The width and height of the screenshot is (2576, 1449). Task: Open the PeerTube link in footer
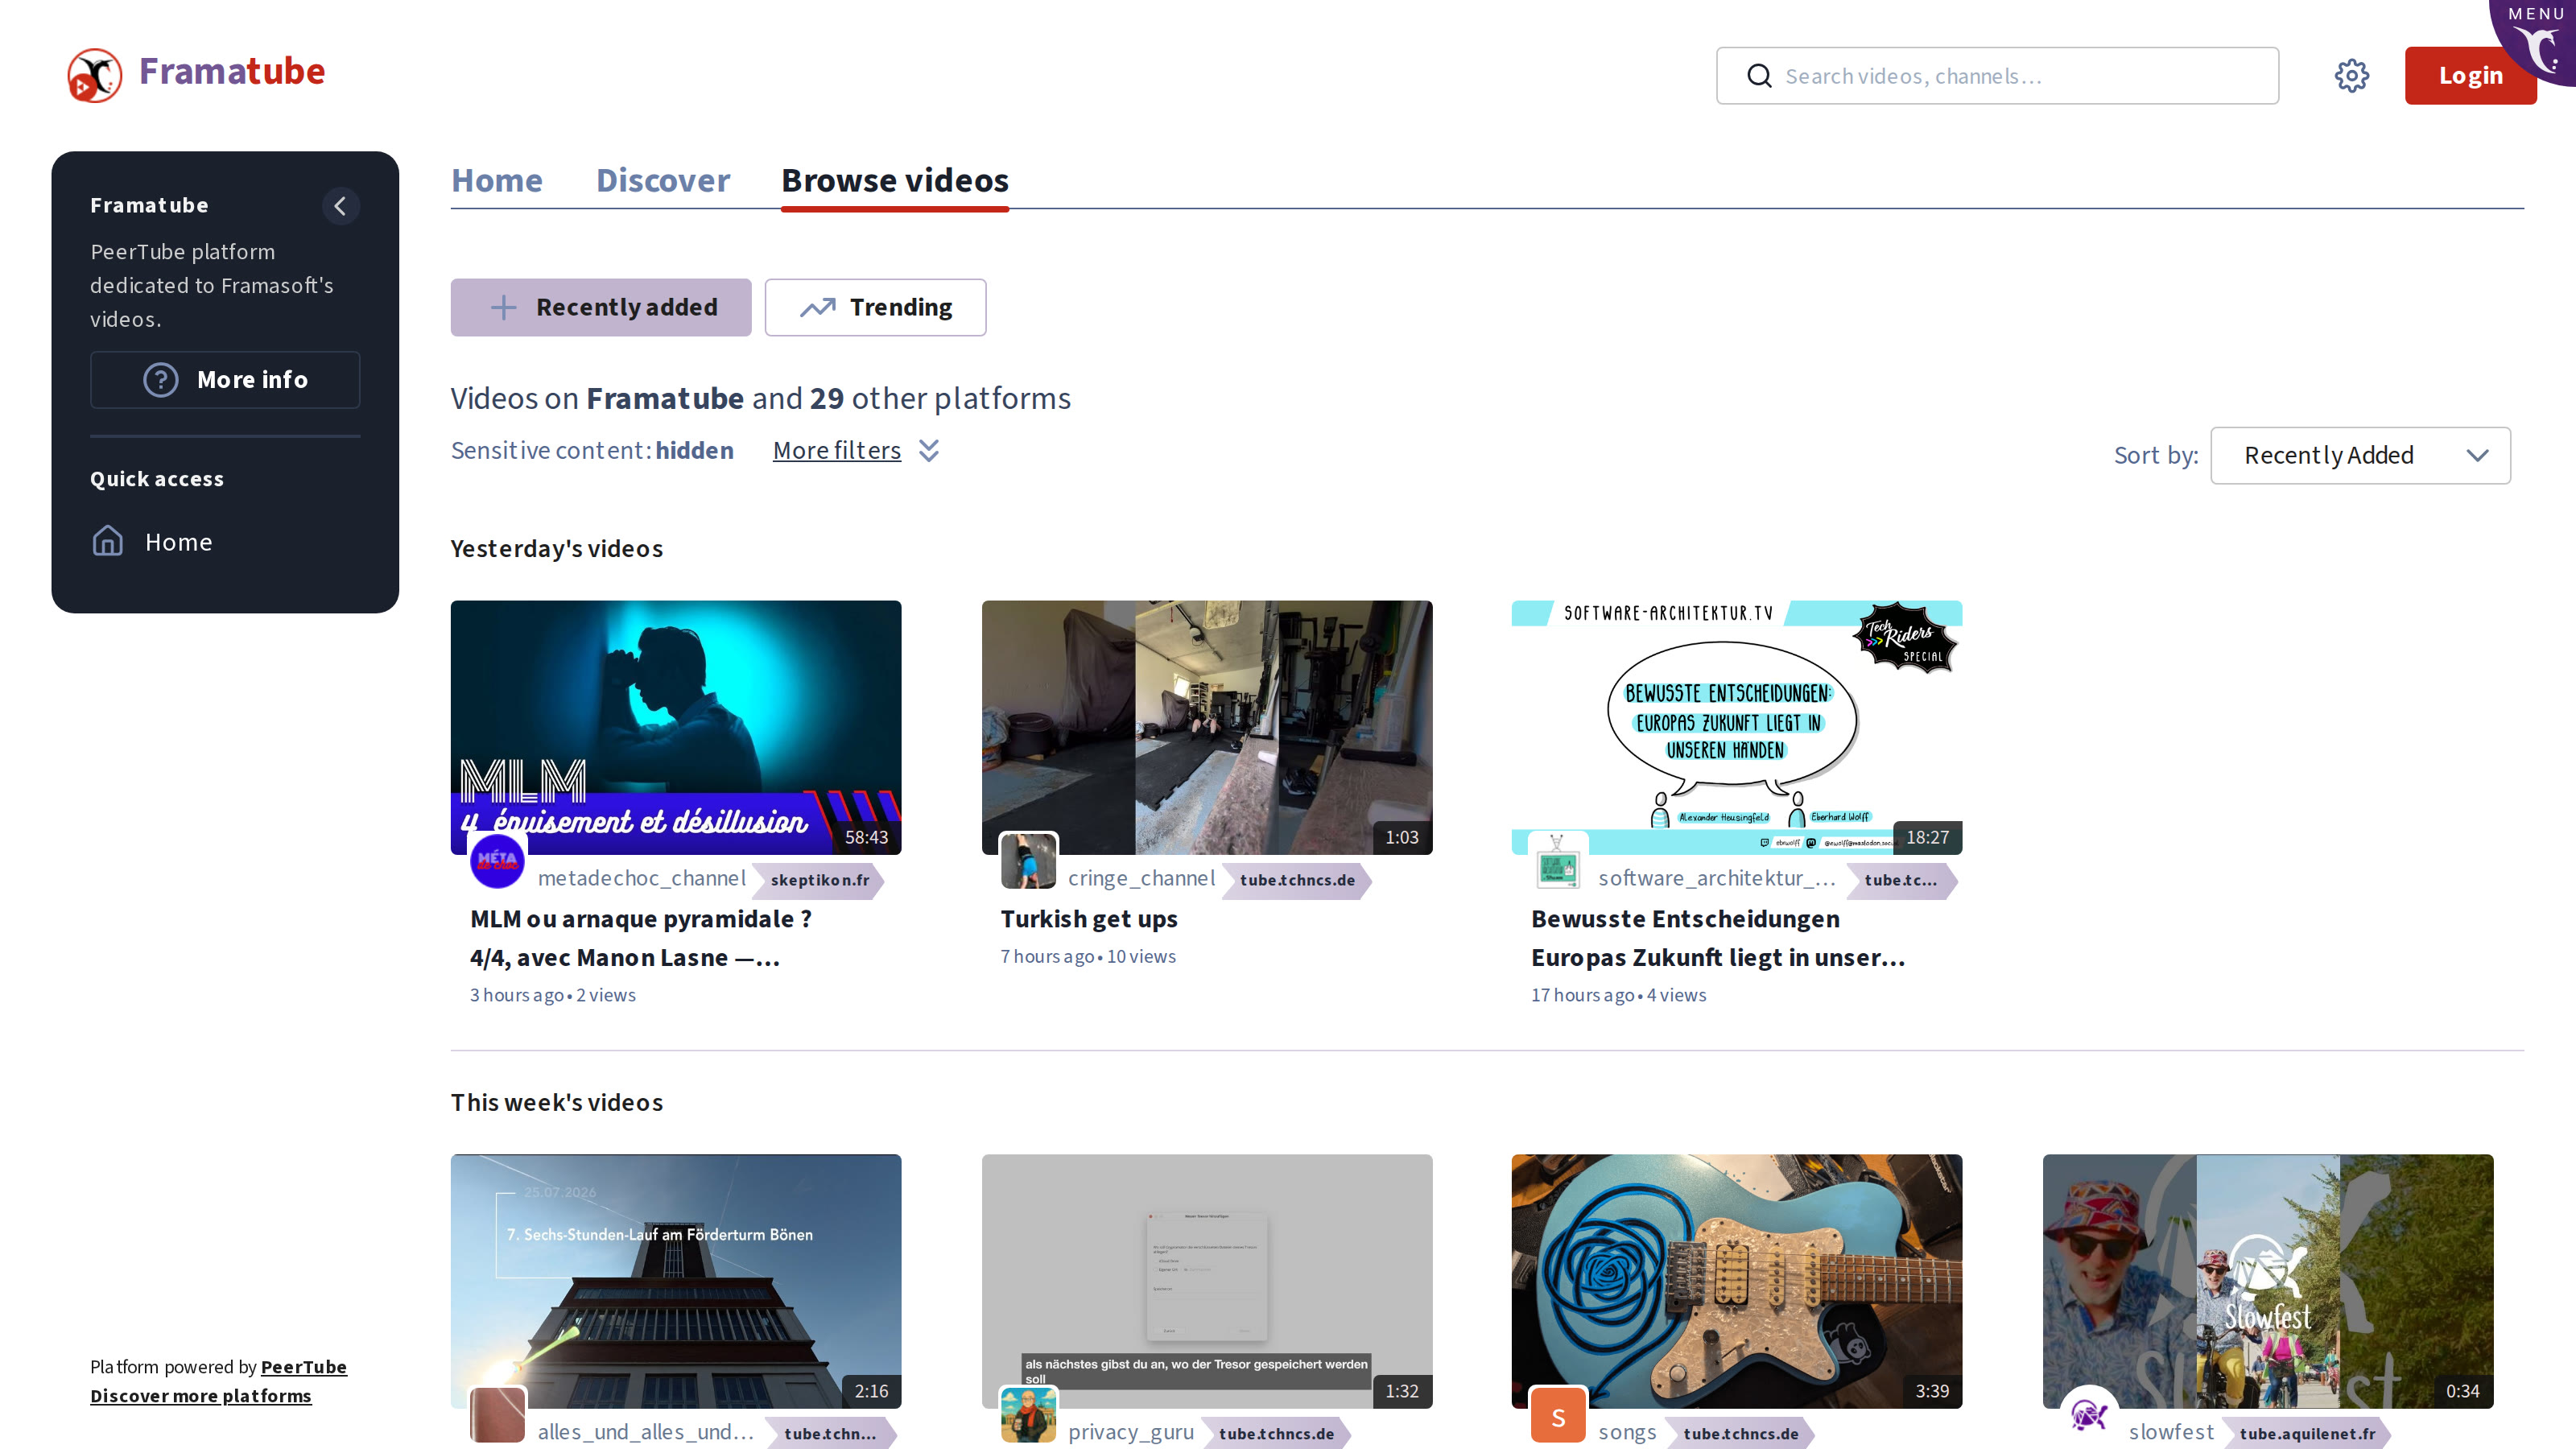pyautogui.click(x=304, y=1367)
